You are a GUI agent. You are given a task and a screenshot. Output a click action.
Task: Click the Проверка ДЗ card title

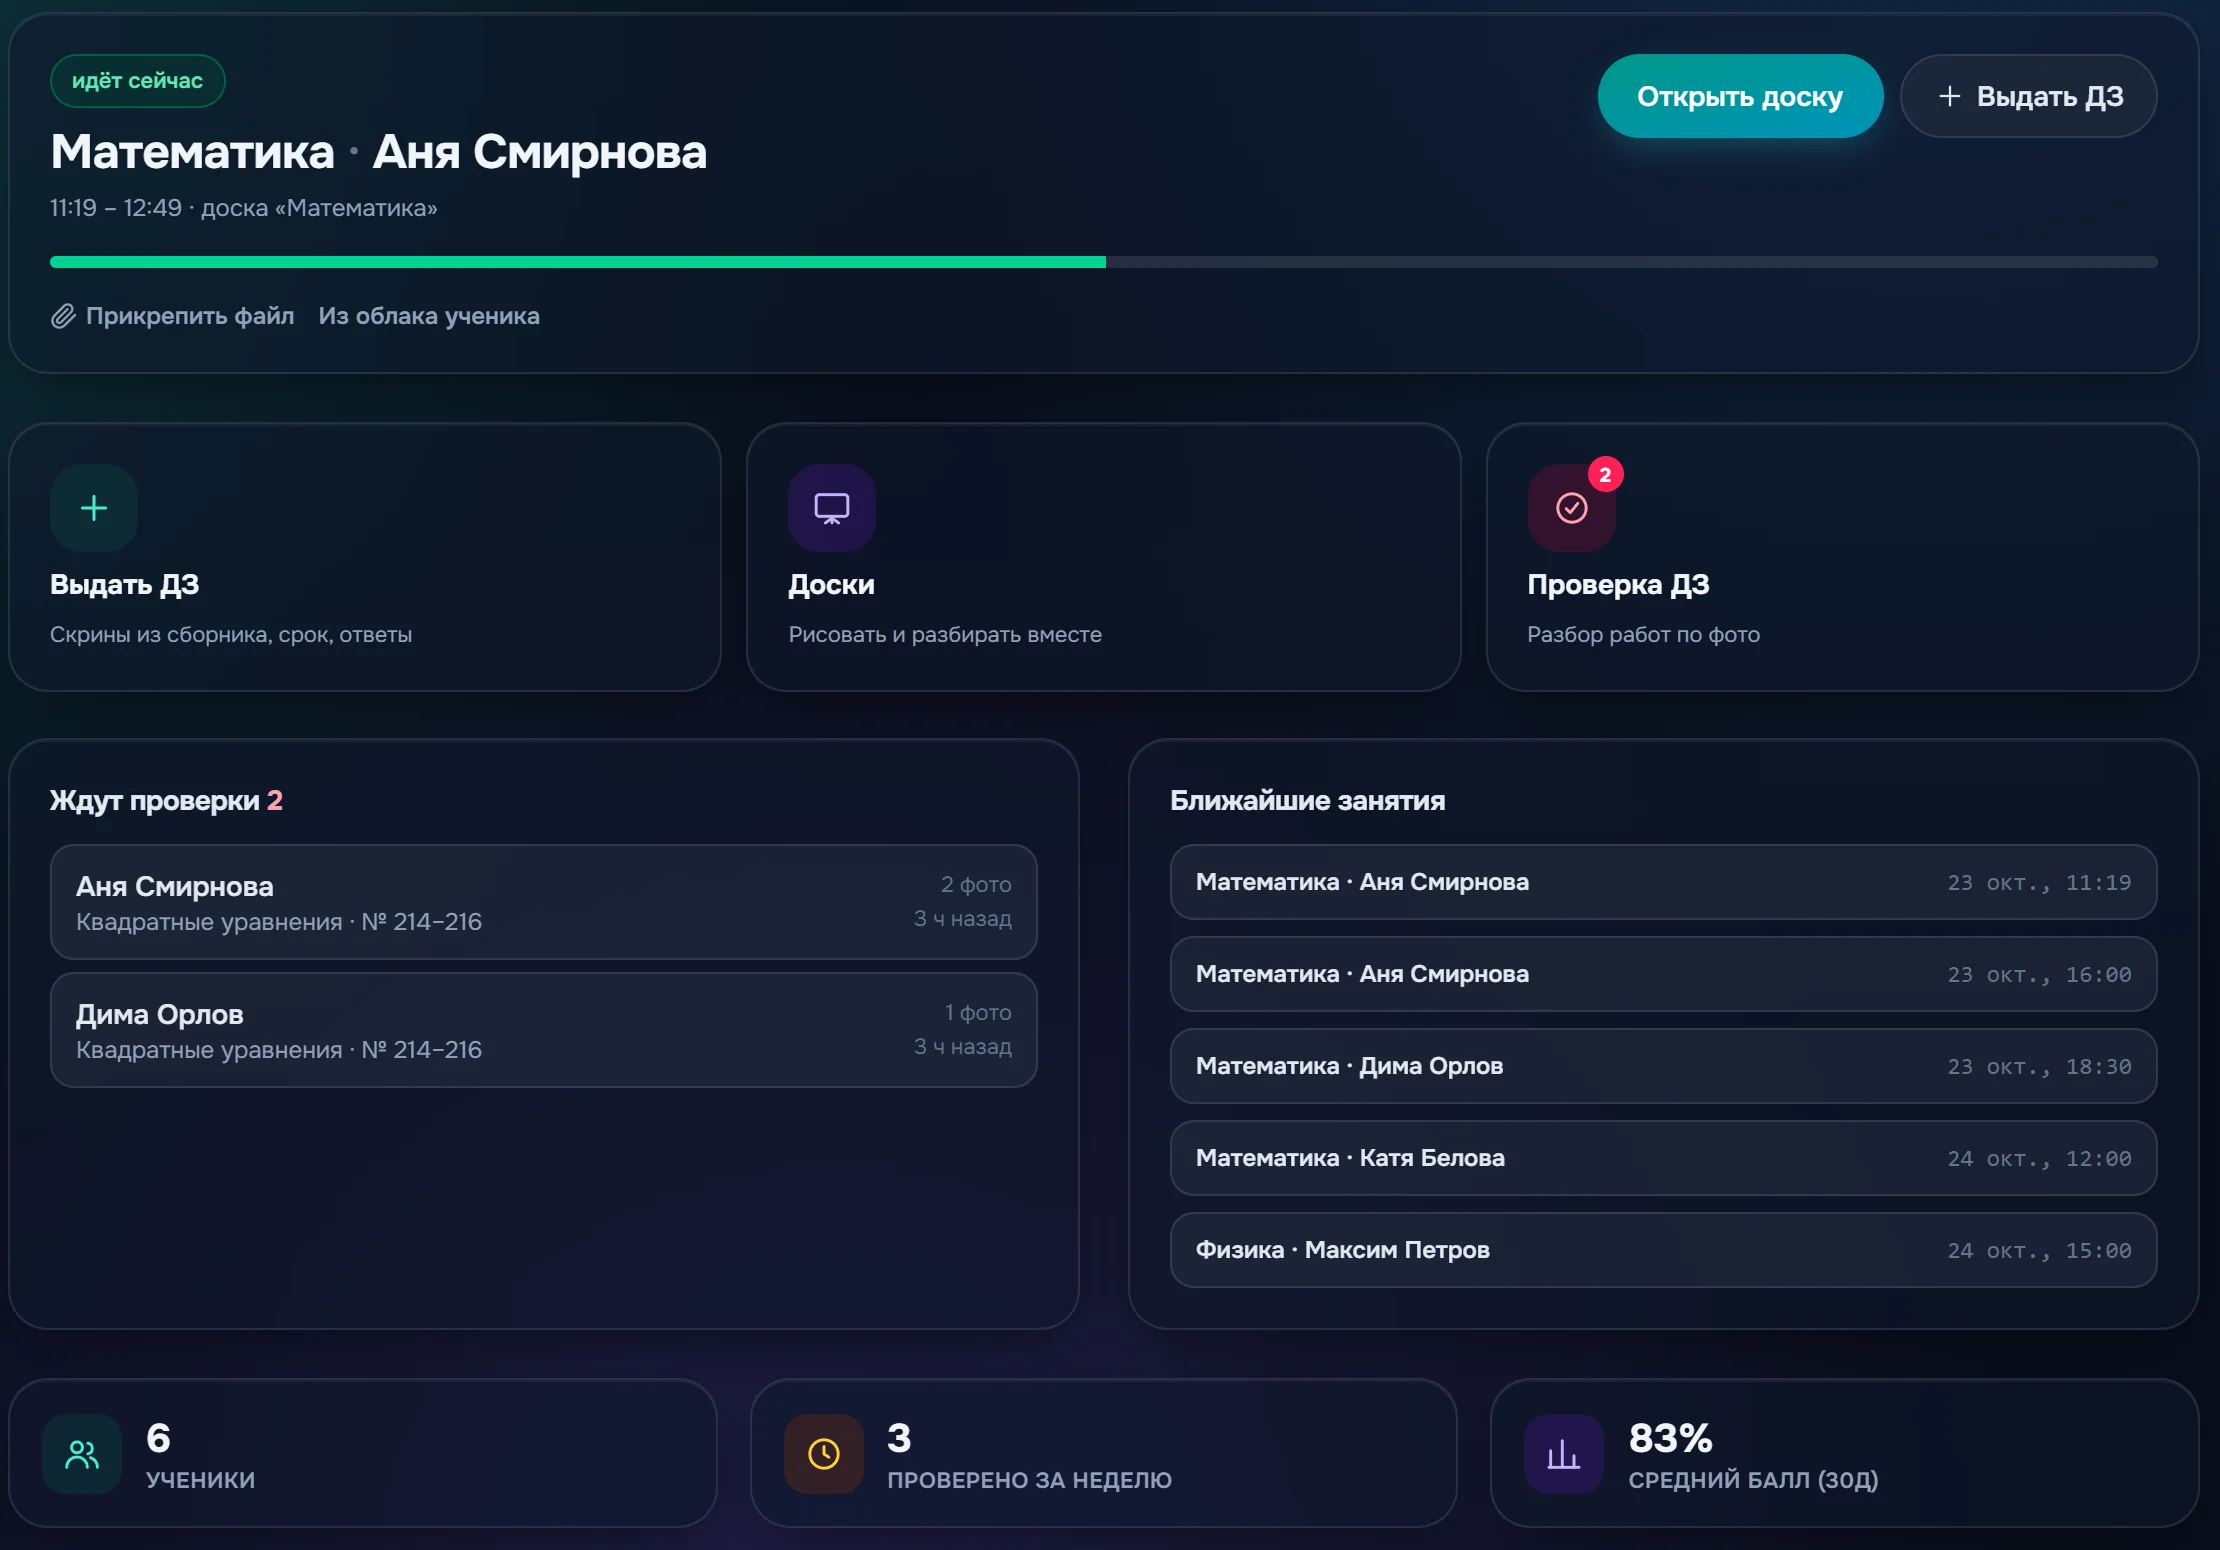pyautogui.click(x=1619, y=585)
